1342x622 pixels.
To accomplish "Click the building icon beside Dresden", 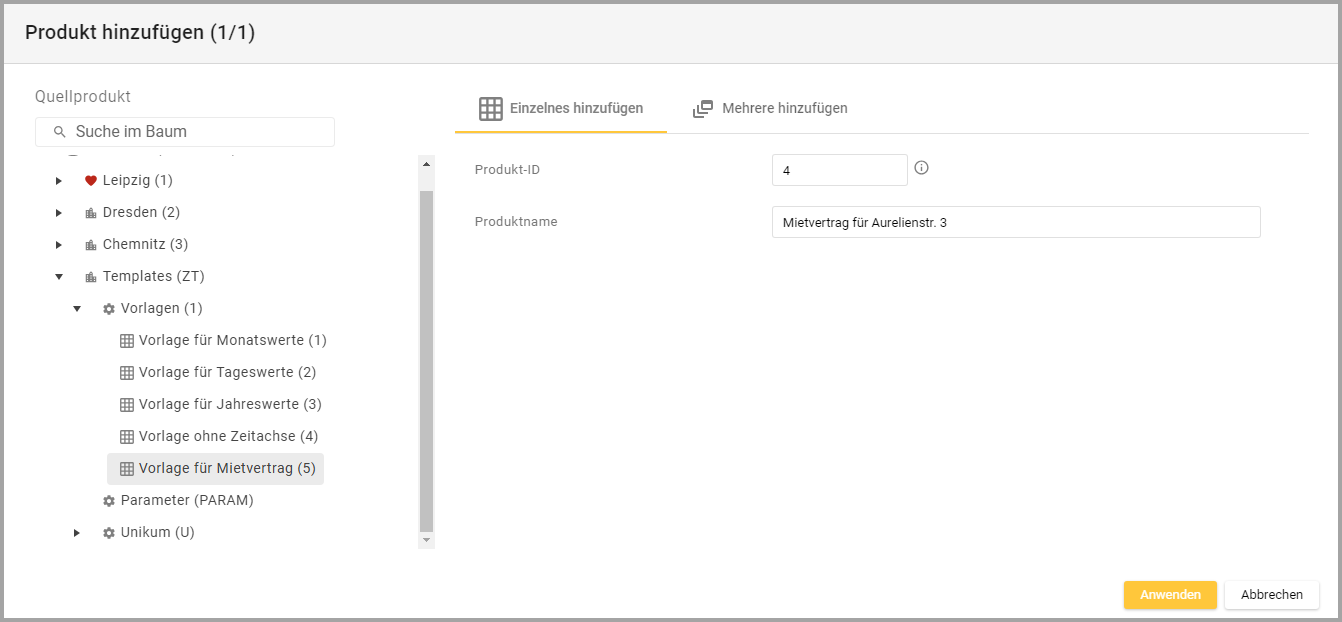I will [91, 213].
